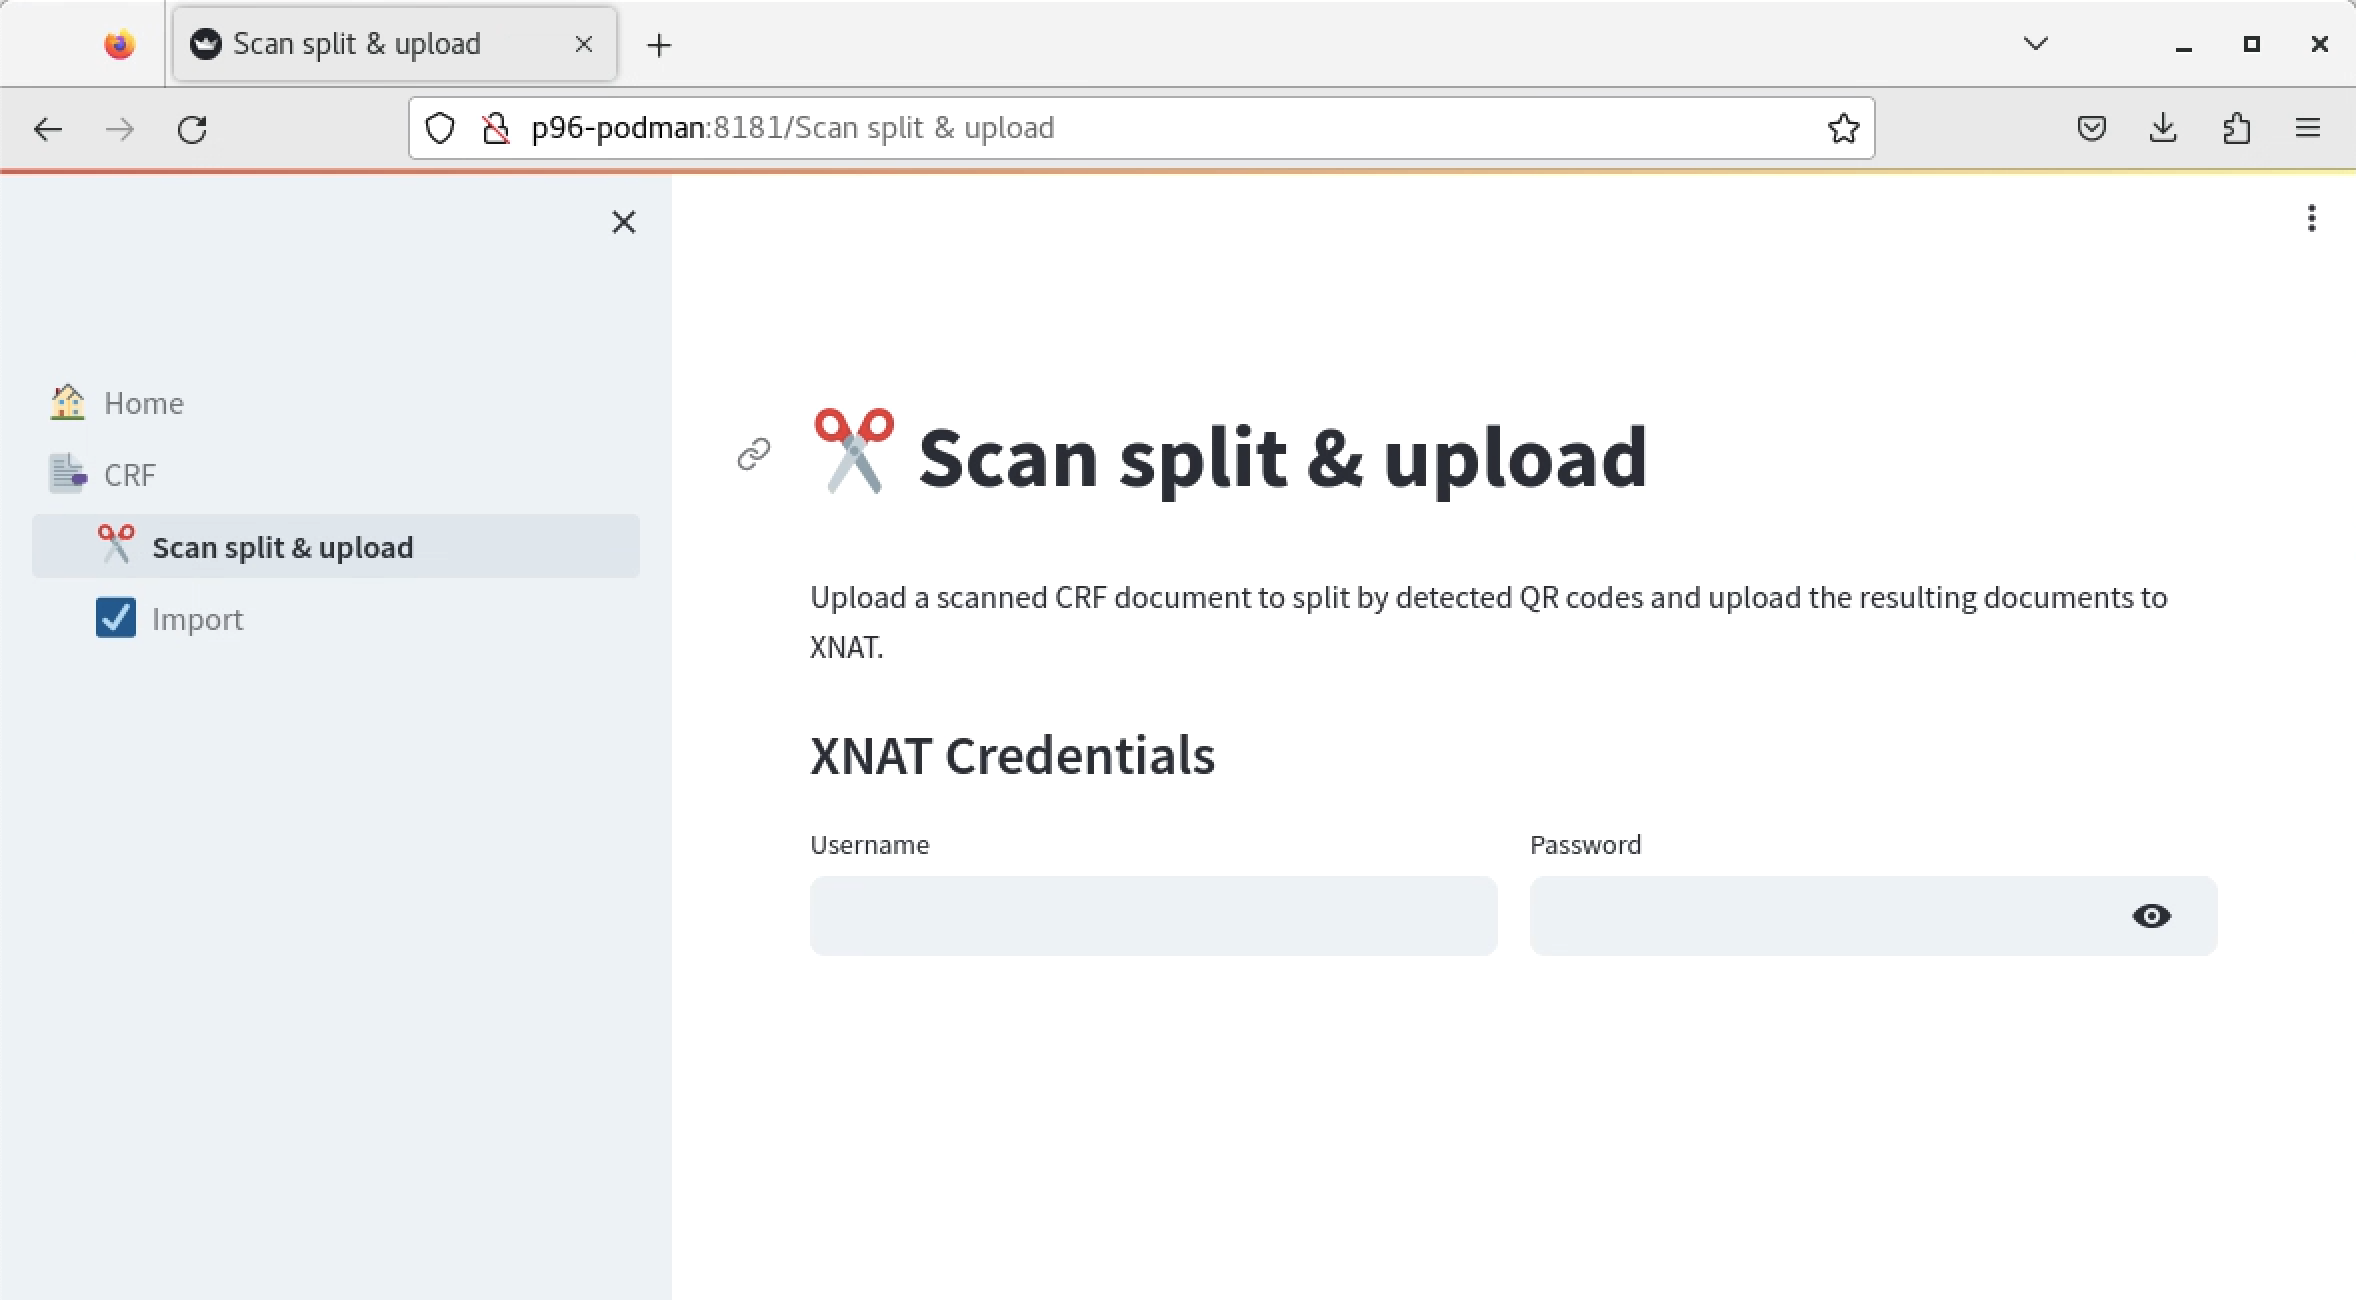Click inside the Username input field
The width and height of the screenshot is (2356, 1300).
[x=1152, y=915]
